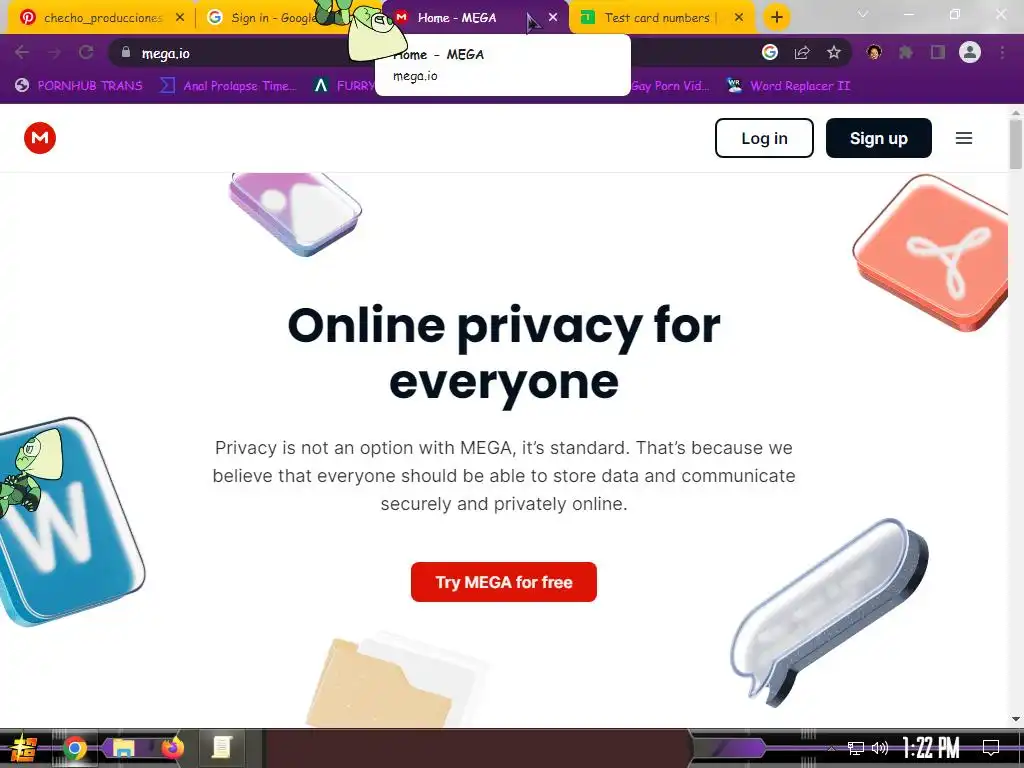
Task: Open the hamburger menu icon
Action: click(x=964, y=138)
